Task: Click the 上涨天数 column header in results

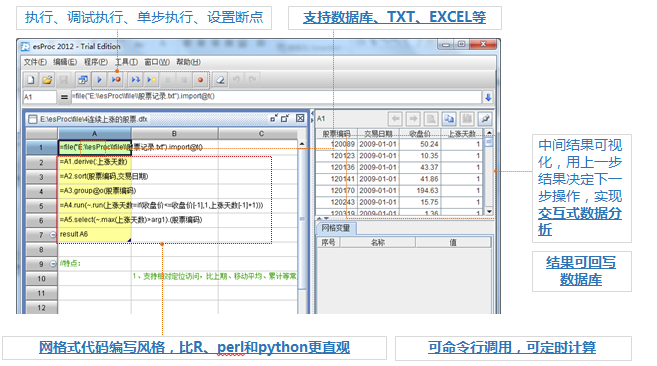Action: click(x=462, y=133)
